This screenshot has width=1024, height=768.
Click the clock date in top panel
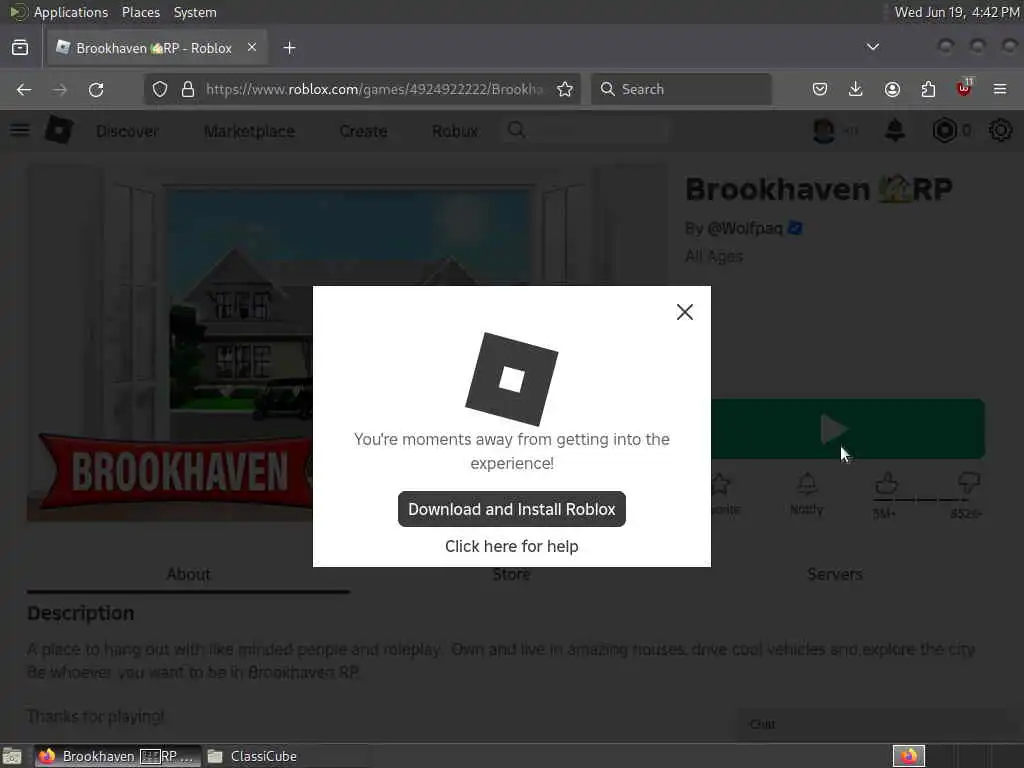957,12
